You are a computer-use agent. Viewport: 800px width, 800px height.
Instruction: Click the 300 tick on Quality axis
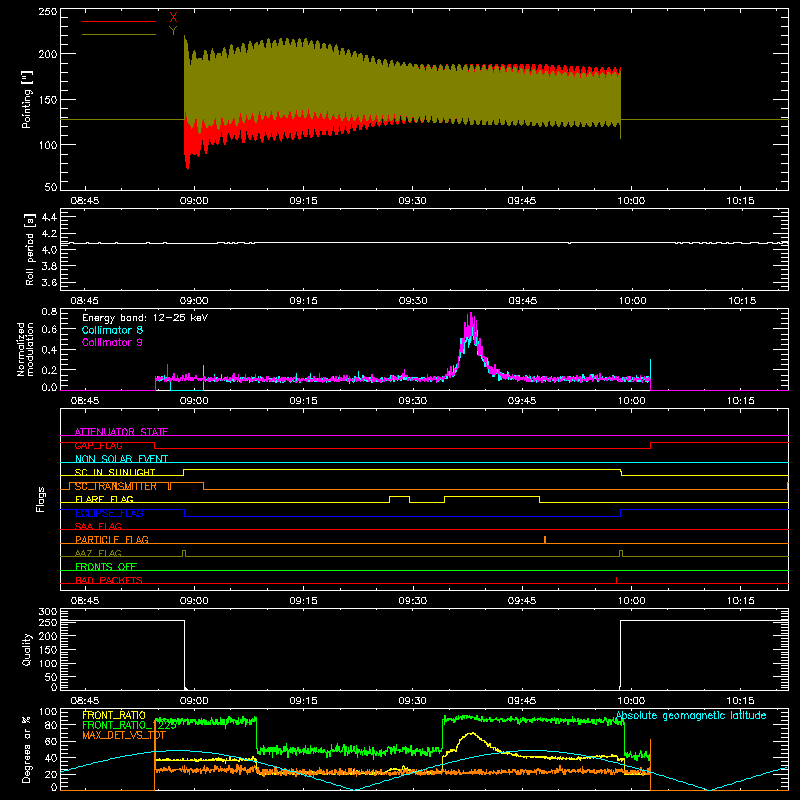point(48,612)
